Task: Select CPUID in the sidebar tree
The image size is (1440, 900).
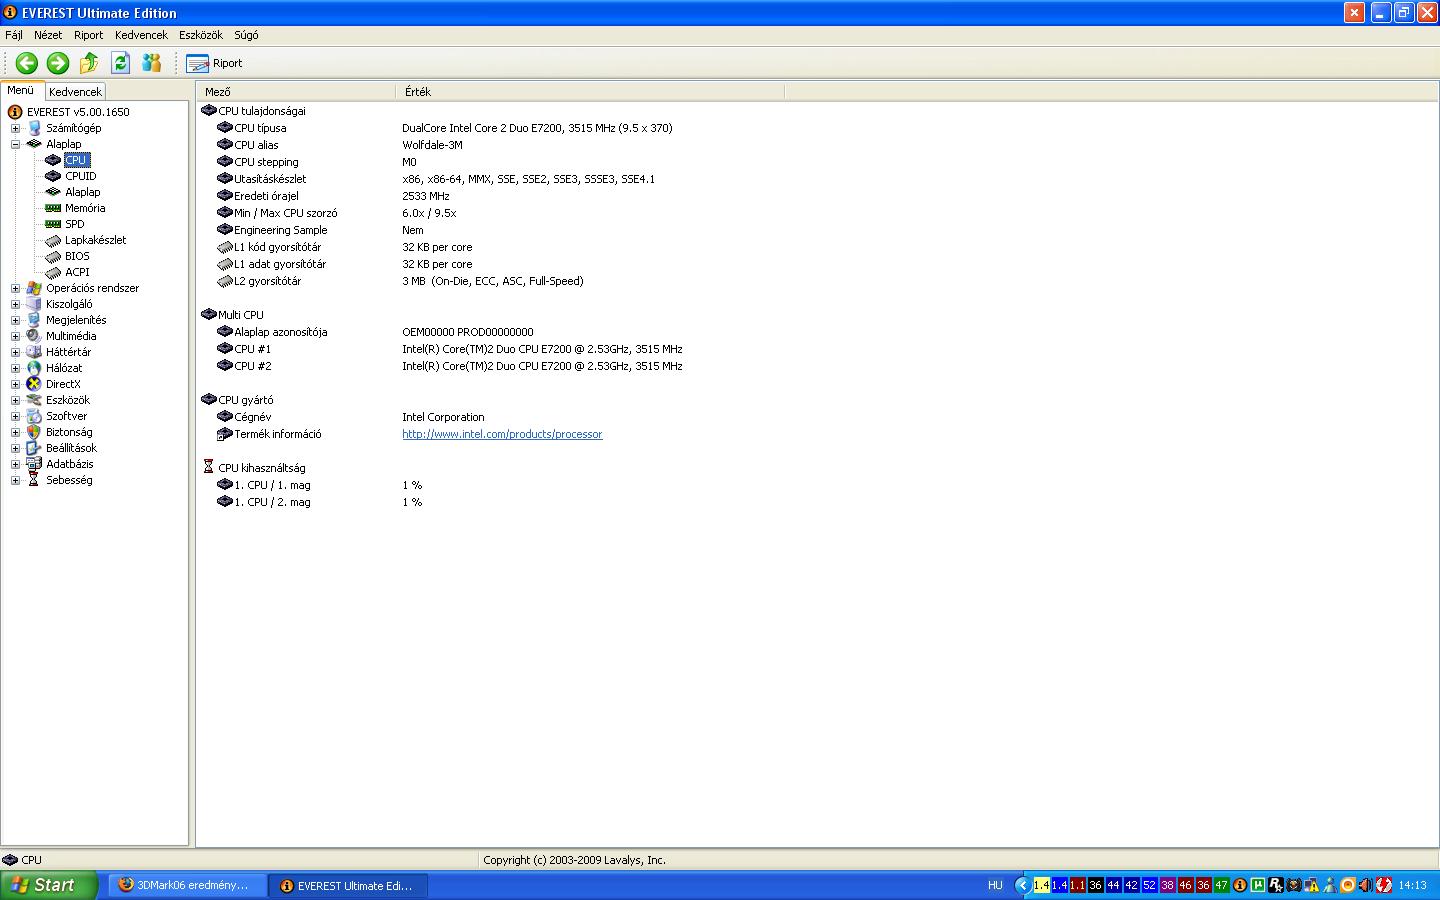Action: click(x=81, y=176)
